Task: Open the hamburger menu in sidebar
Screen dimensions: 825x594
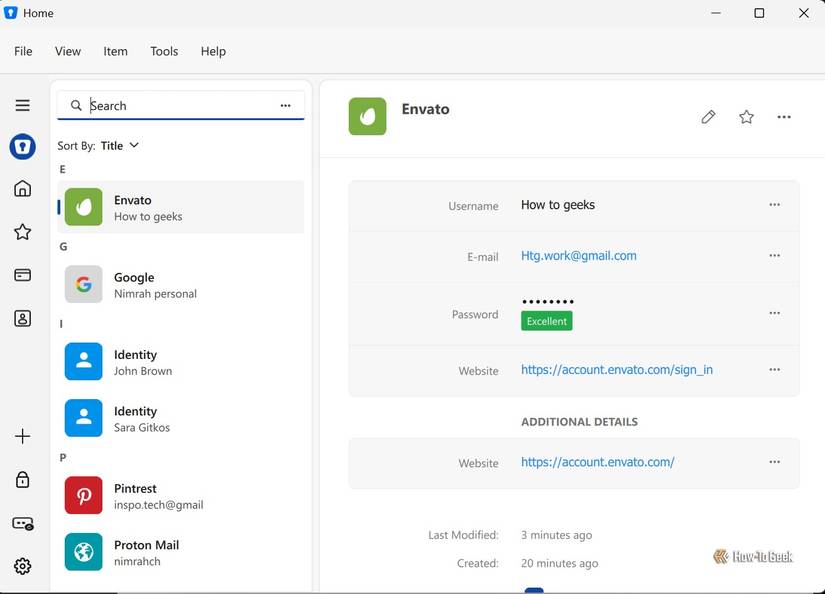Action: point(22,105)
